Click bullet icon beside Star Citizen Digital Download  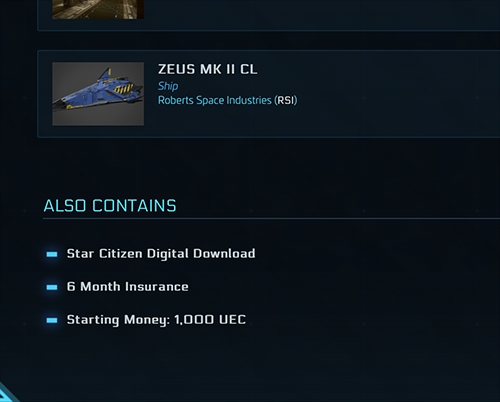click(x=52, y=254)
